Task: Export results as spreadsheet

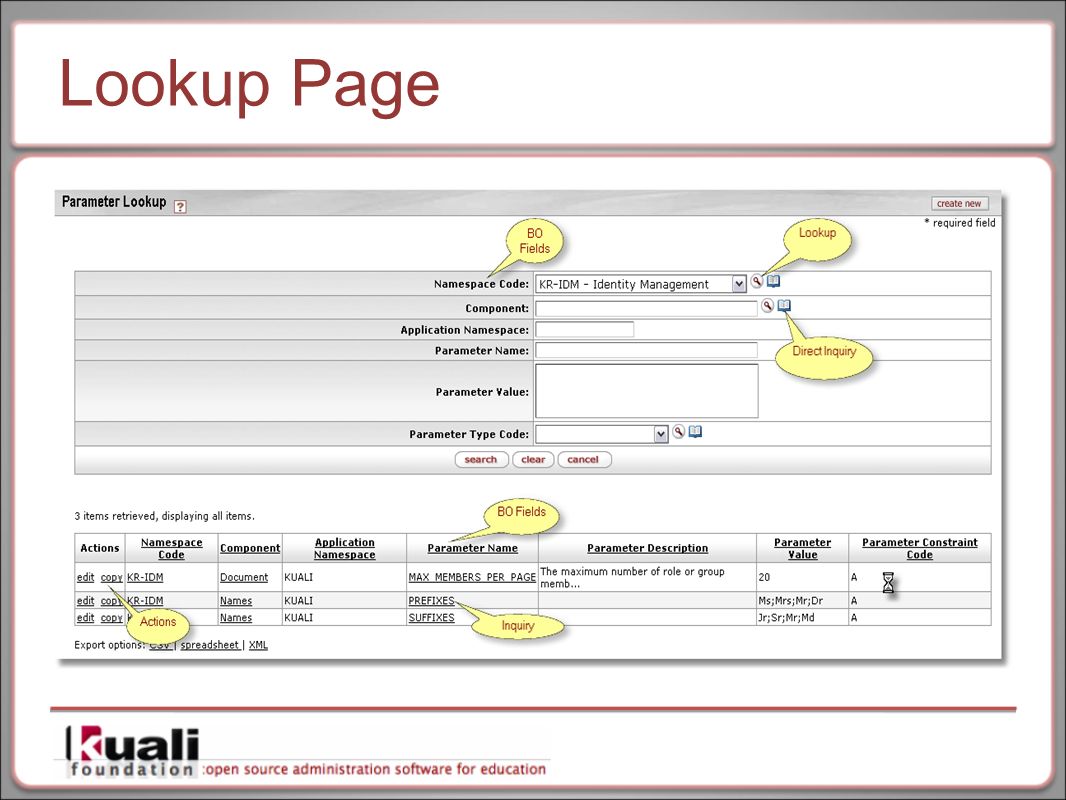Action: point(209,645)
